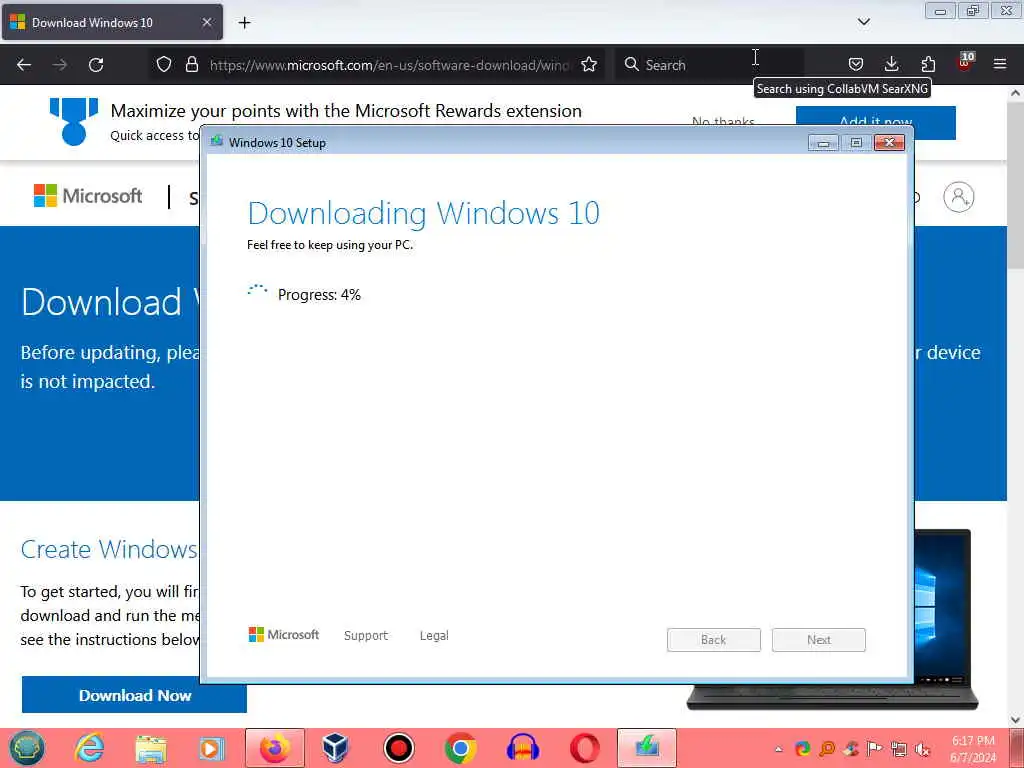1024x768 pixels.
Task: Show hidden system tray icons arrow
Action: pyautogui.click(x=778, y=749)
